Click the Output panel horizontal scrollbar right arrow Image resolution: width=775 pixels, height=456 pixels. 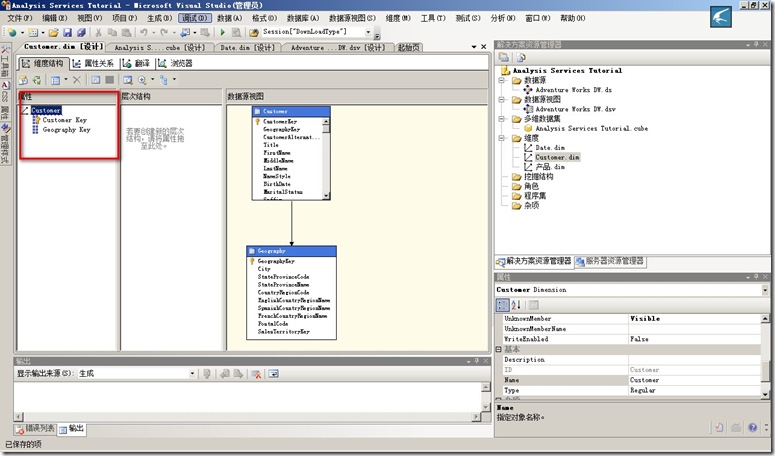[476, 416]
